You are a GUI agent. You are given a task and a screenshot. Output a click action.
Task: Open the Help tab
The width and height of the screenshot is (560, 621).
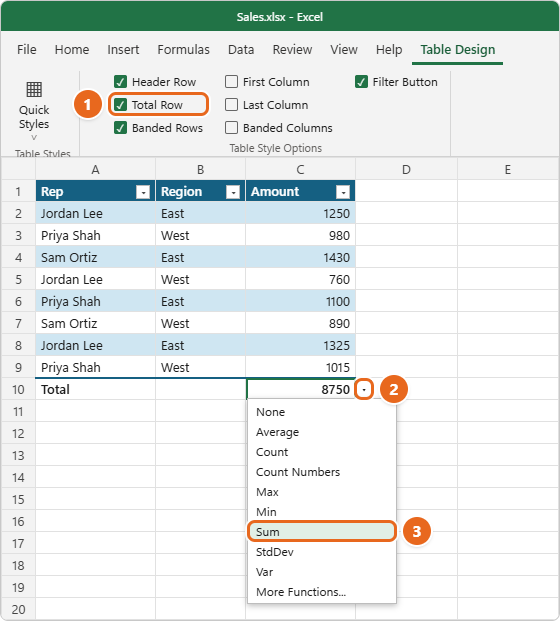(x=389, y=50)
